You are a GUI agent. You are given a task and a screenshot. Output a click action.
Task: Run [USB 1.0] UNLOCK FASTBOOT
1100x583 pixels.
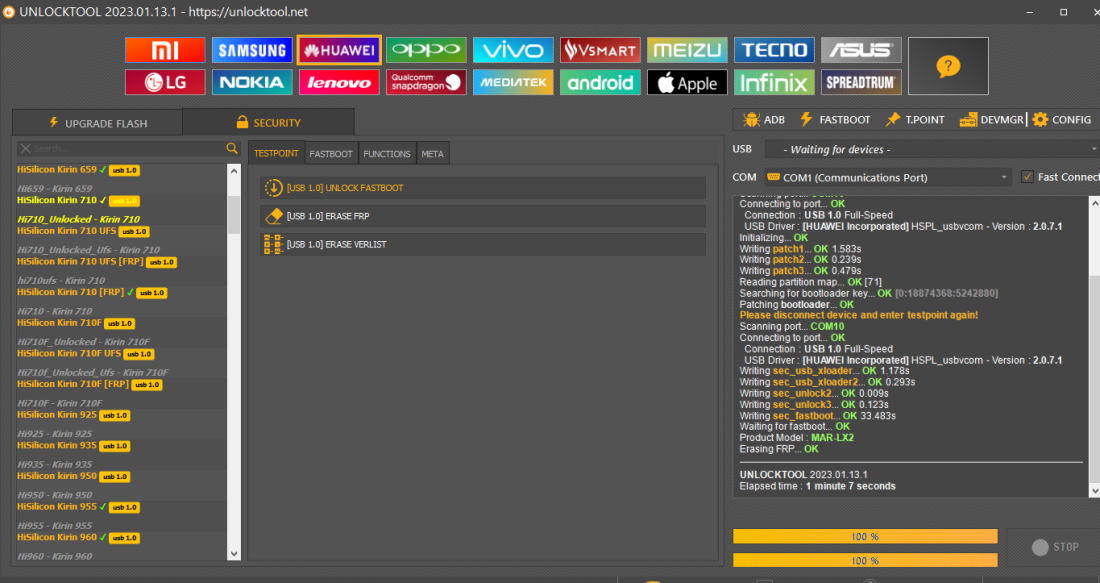coord(483,188)
